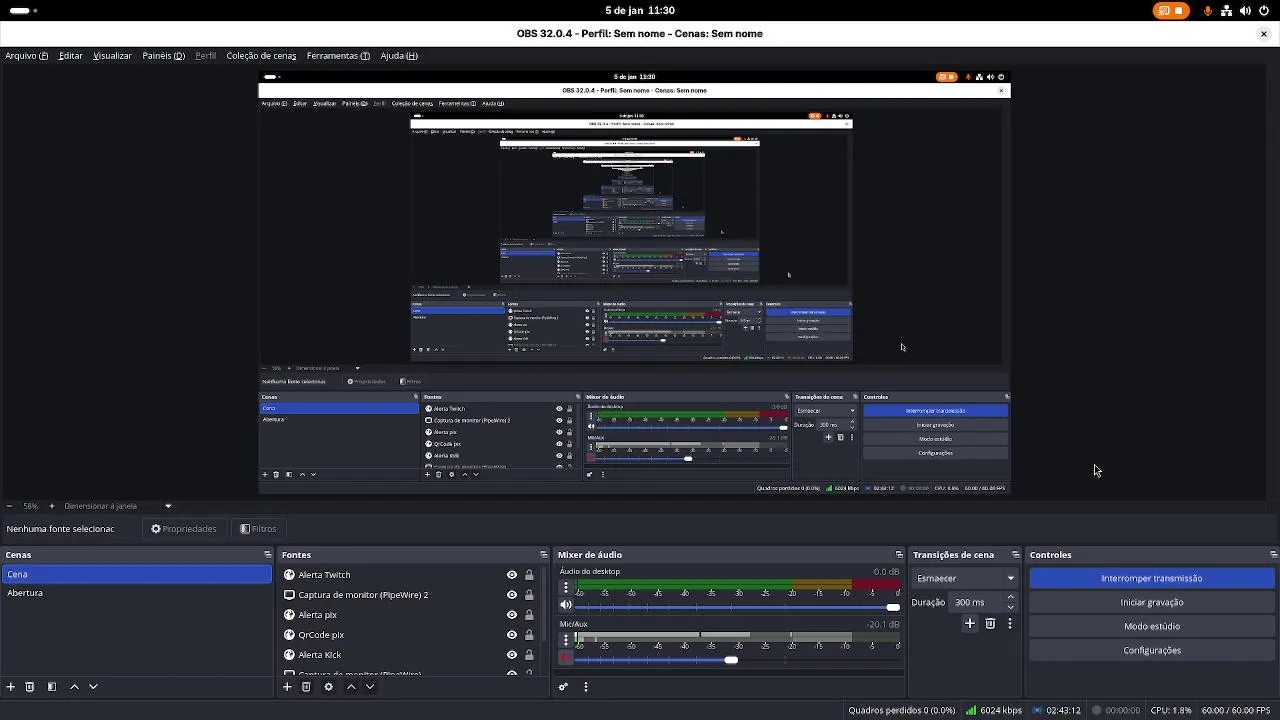Open the Visualizar menu
1280x720 pixels.
[112, 56]
